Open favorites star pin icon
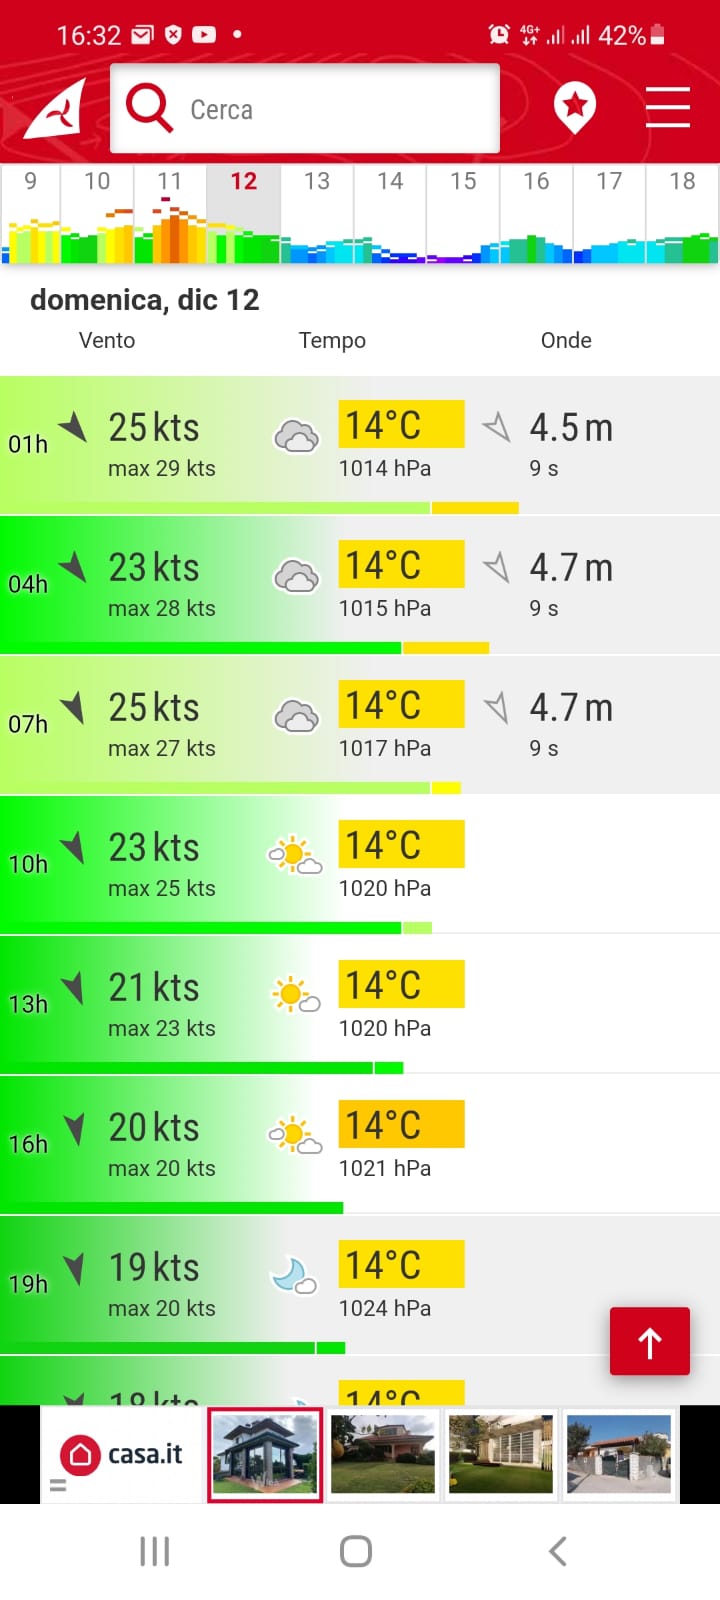The image size is (720, 1600). click(574, 107)
